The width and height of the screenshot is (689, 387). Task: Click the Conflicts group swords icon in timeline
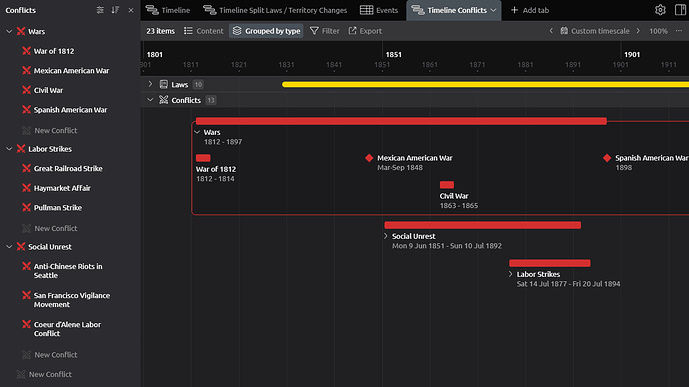coord(163,100)
